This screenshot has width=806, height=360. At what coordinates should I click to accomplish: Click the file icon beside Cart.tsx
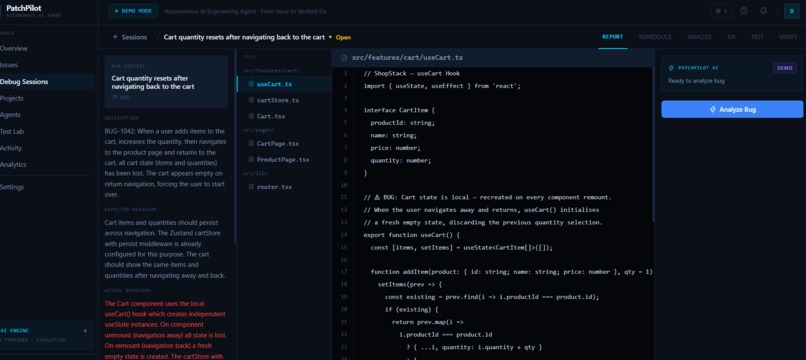(251, 116)
